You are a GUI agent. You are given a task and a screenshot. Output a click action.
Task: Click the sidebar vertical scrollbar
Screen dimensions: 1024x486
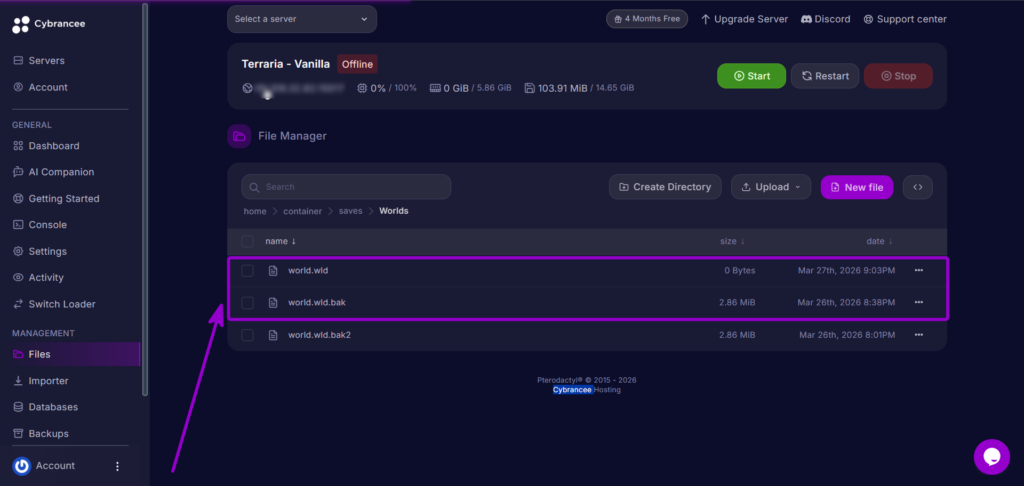(x=145, y=199)
